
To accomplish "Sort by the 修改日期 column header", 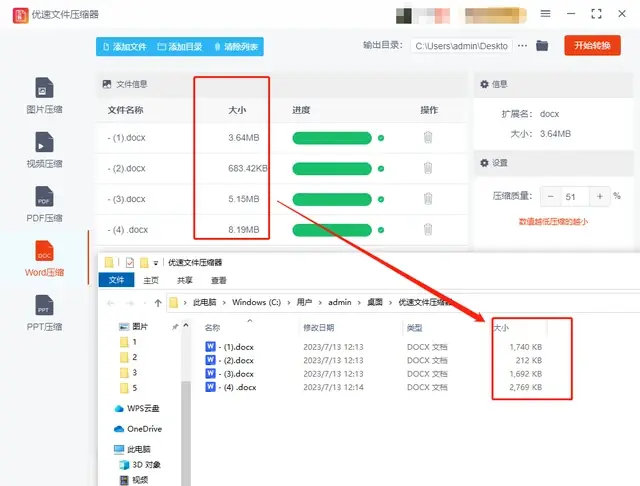I will [x=318, y=327].
